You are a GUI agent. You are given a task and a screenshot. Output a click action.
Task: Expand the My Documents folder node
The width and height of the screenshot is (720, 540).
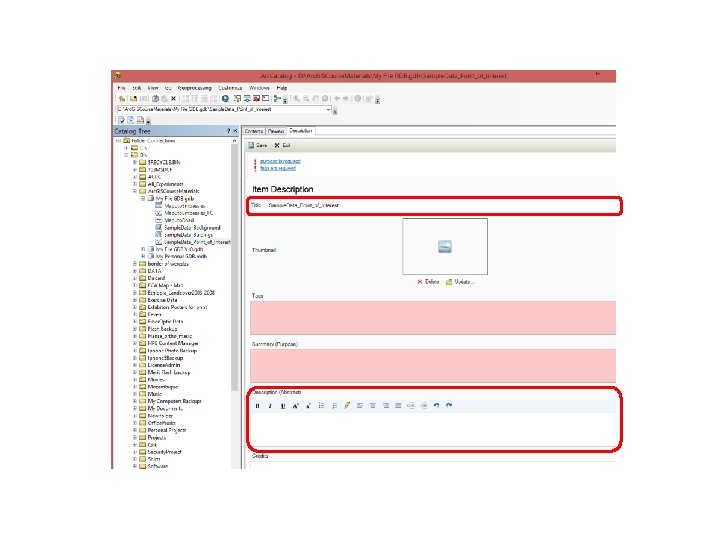(x=135, y=408)
